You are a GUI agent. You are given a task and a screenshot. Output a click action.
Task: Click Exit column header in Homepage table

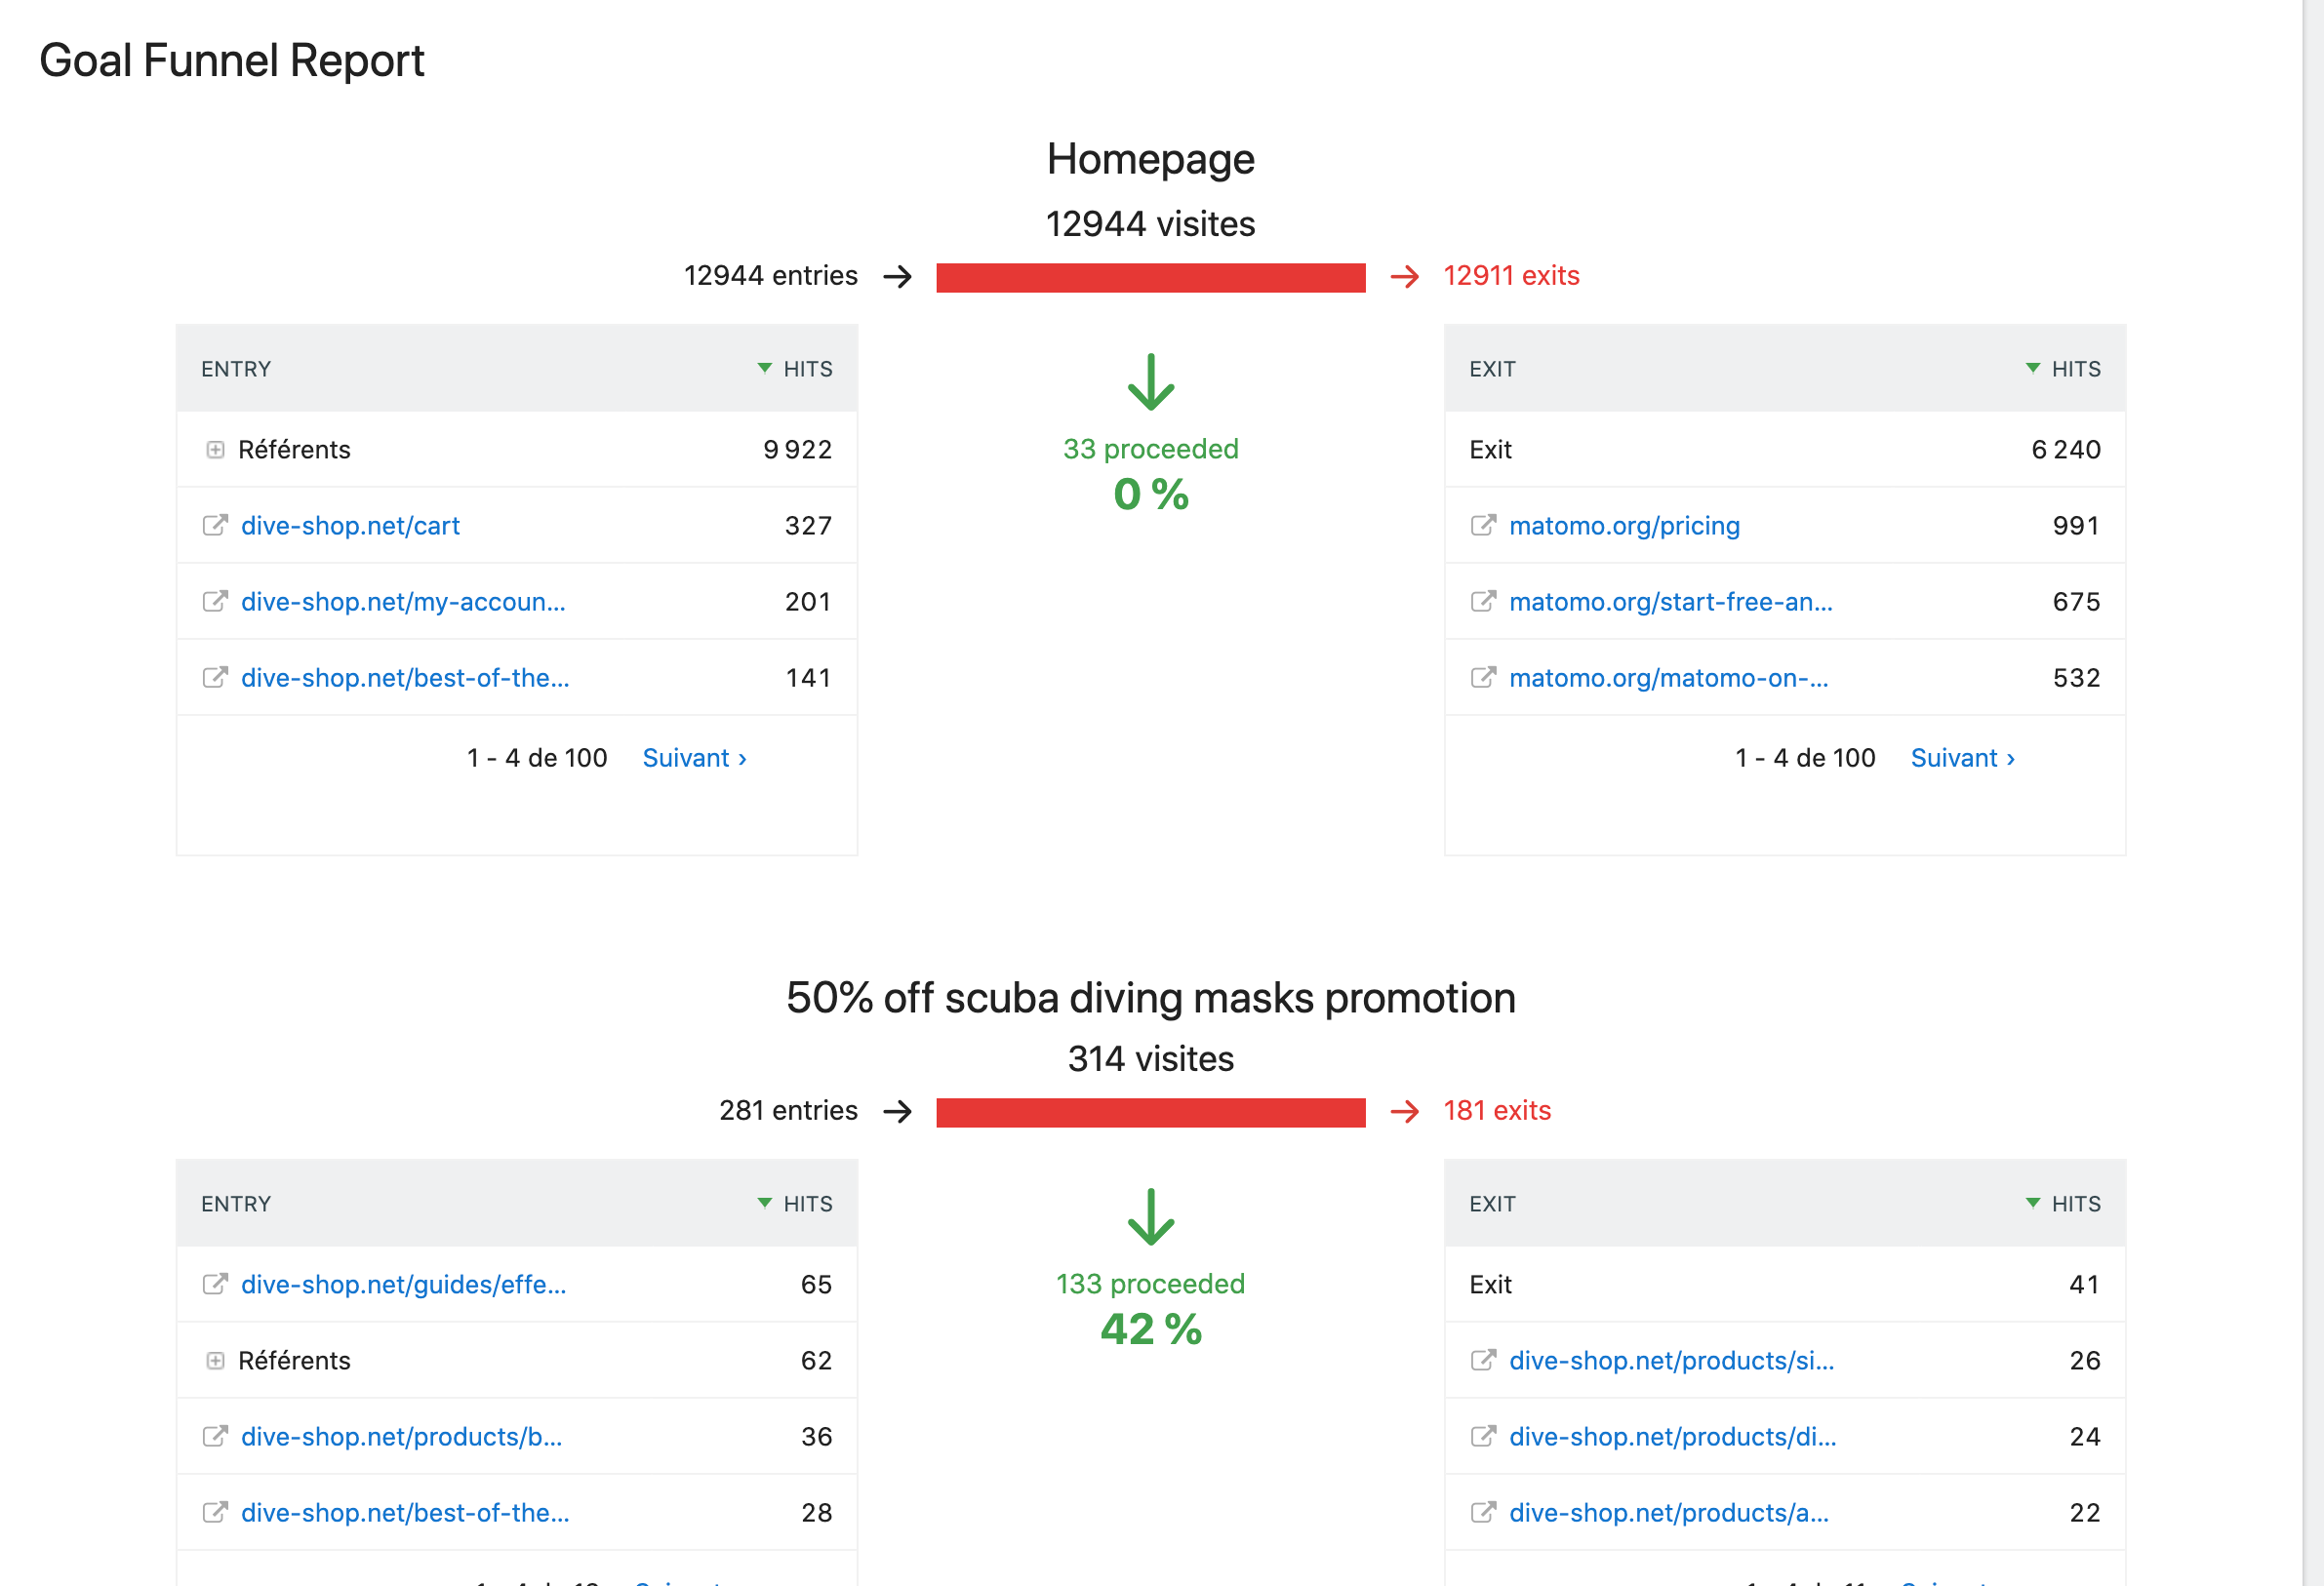[1492, 369]
